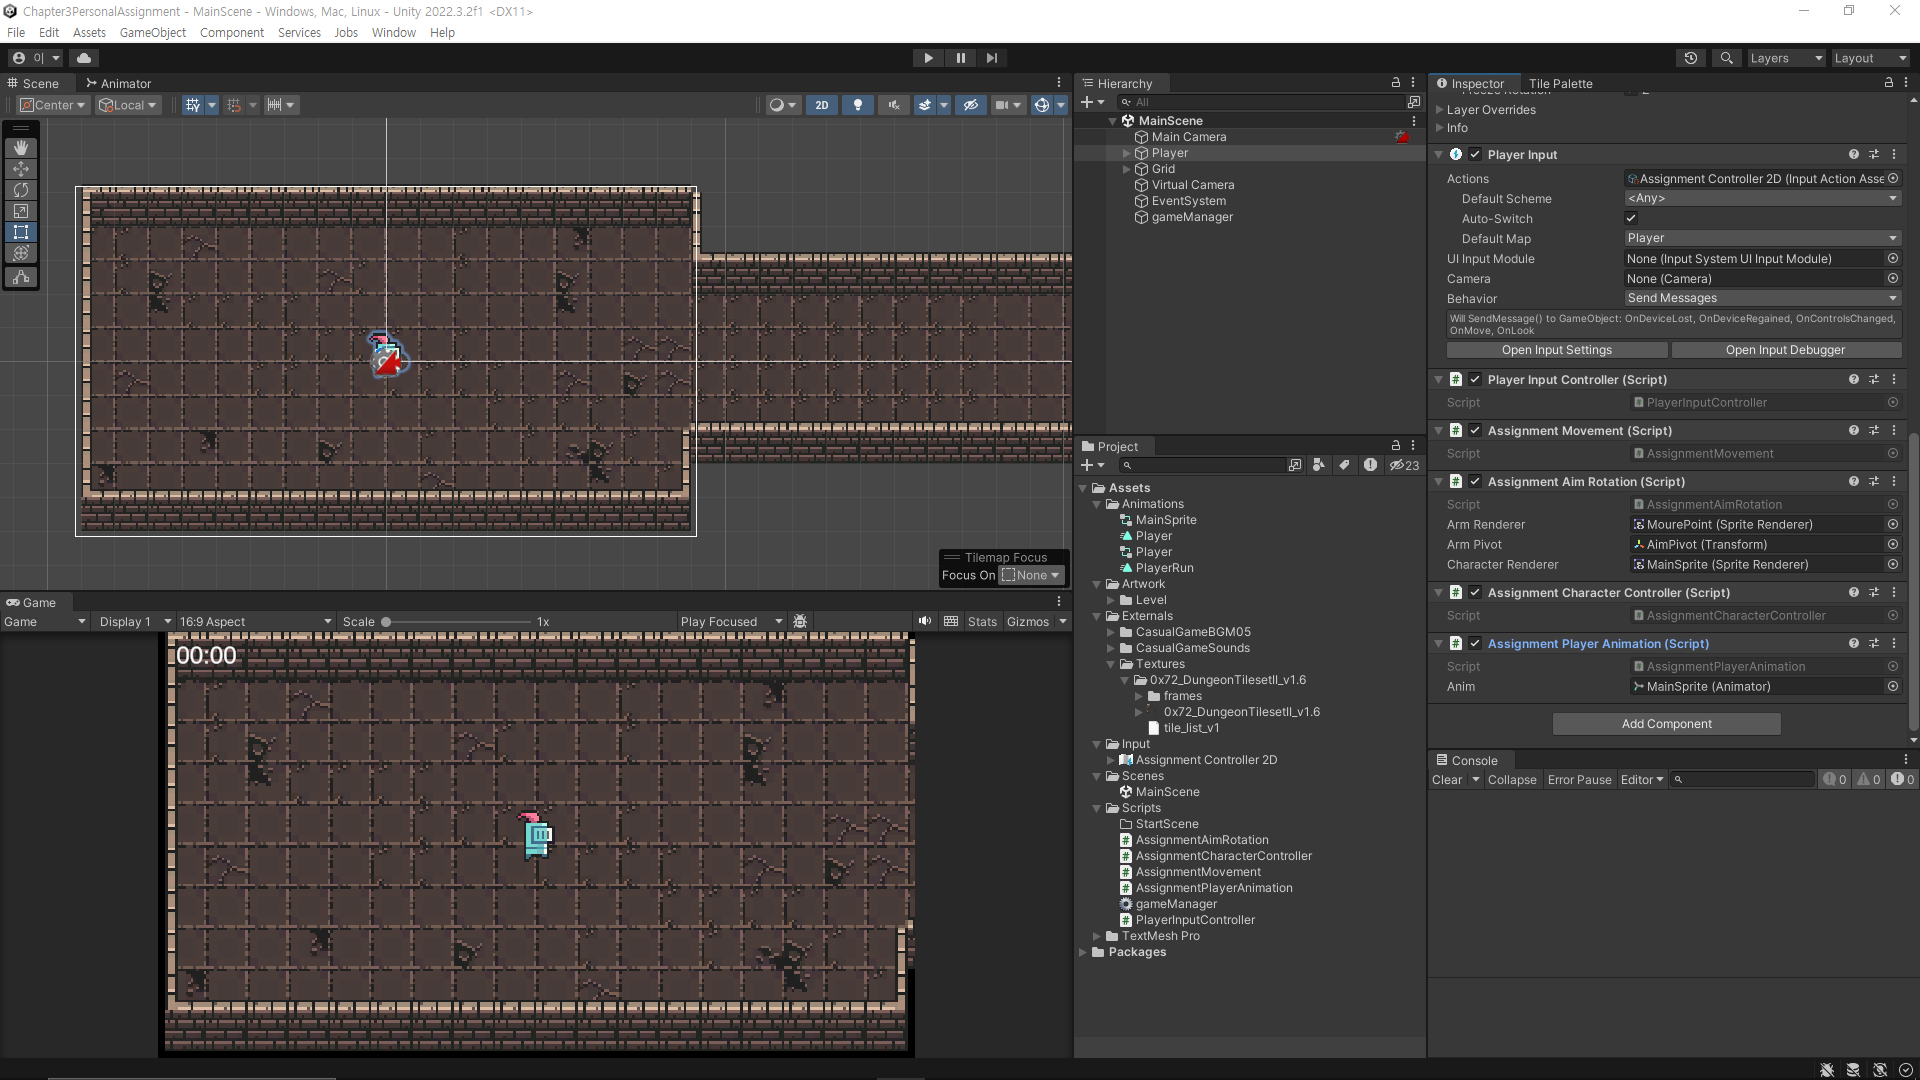Click Open Input Settings button
1920x1080 pixels.
1557,350
